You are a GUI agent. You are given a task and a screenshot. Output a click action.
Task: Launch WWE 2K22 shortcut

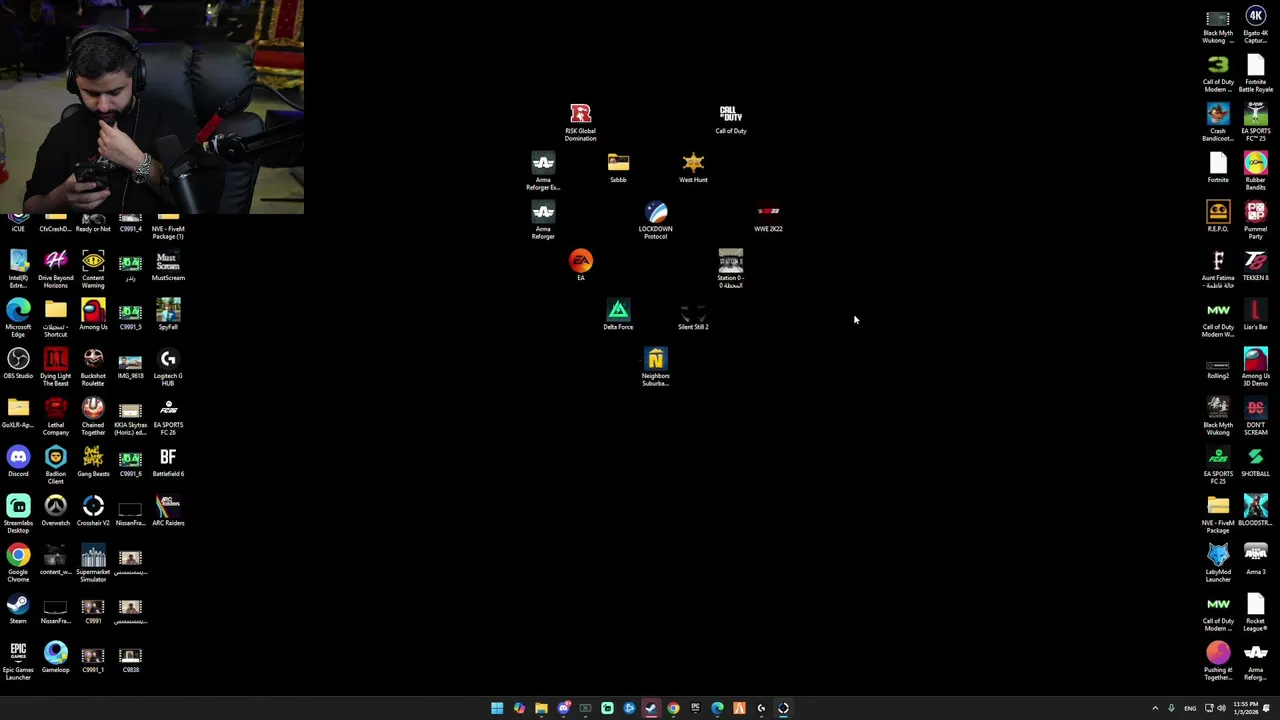tap(768, 216)
